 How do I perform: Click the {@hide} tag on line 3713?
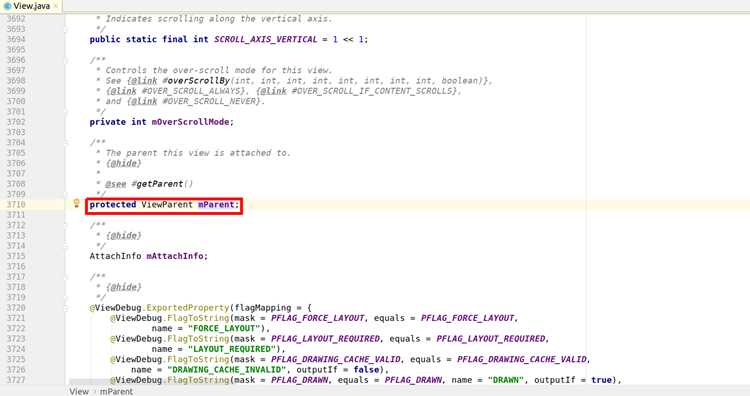click(123, 235)
